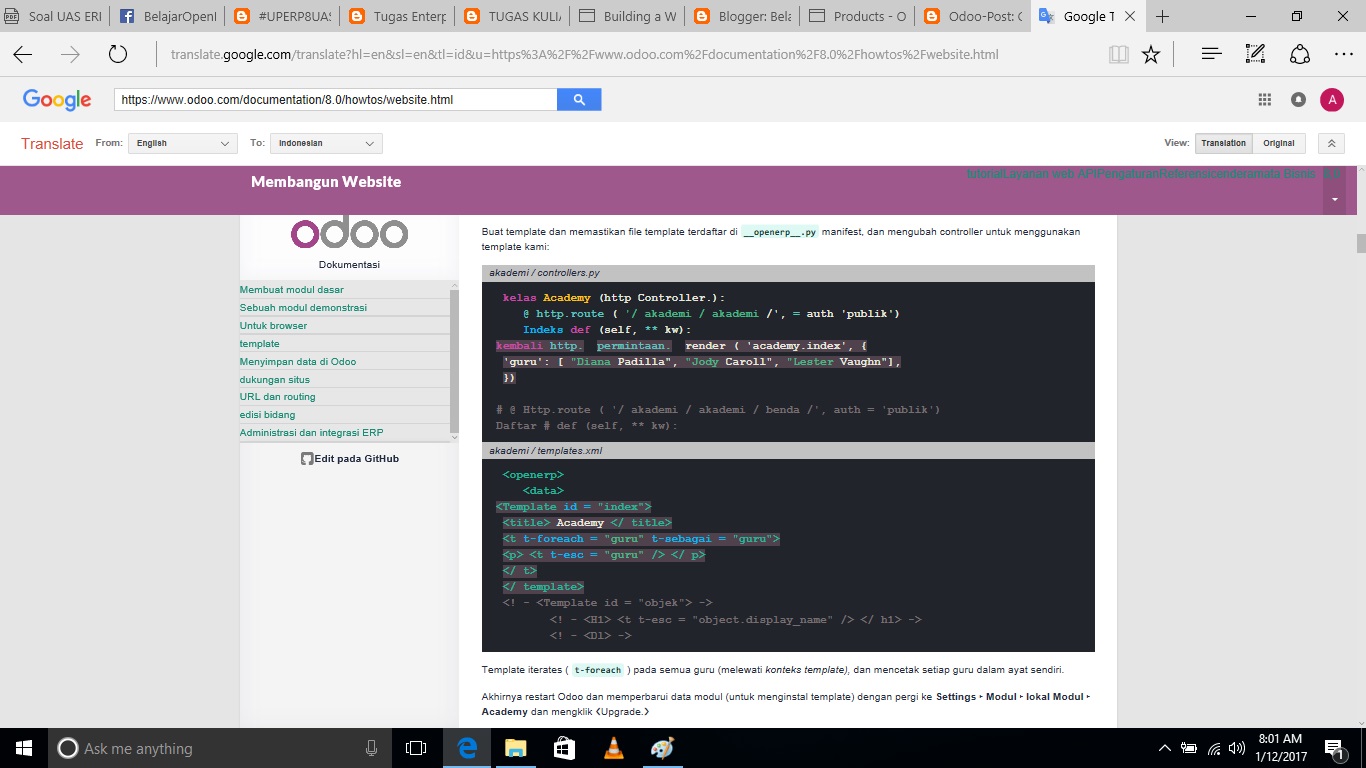This screenshot has height=768, width=1366.
Task: Click the browser forward arrow
Action: tap(70, 55)
